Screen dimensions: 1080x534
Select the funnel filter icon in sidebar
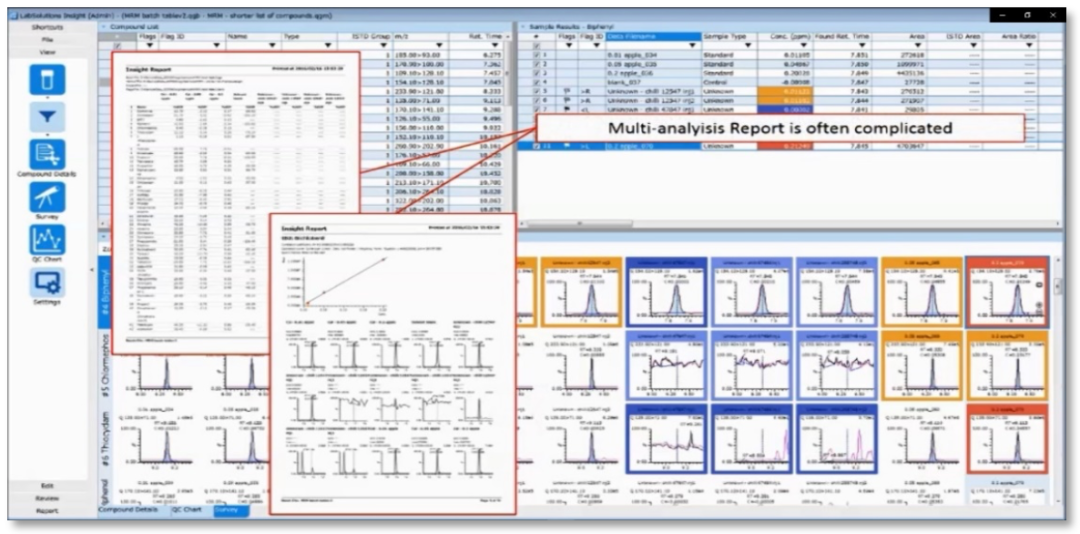(47, 116)
